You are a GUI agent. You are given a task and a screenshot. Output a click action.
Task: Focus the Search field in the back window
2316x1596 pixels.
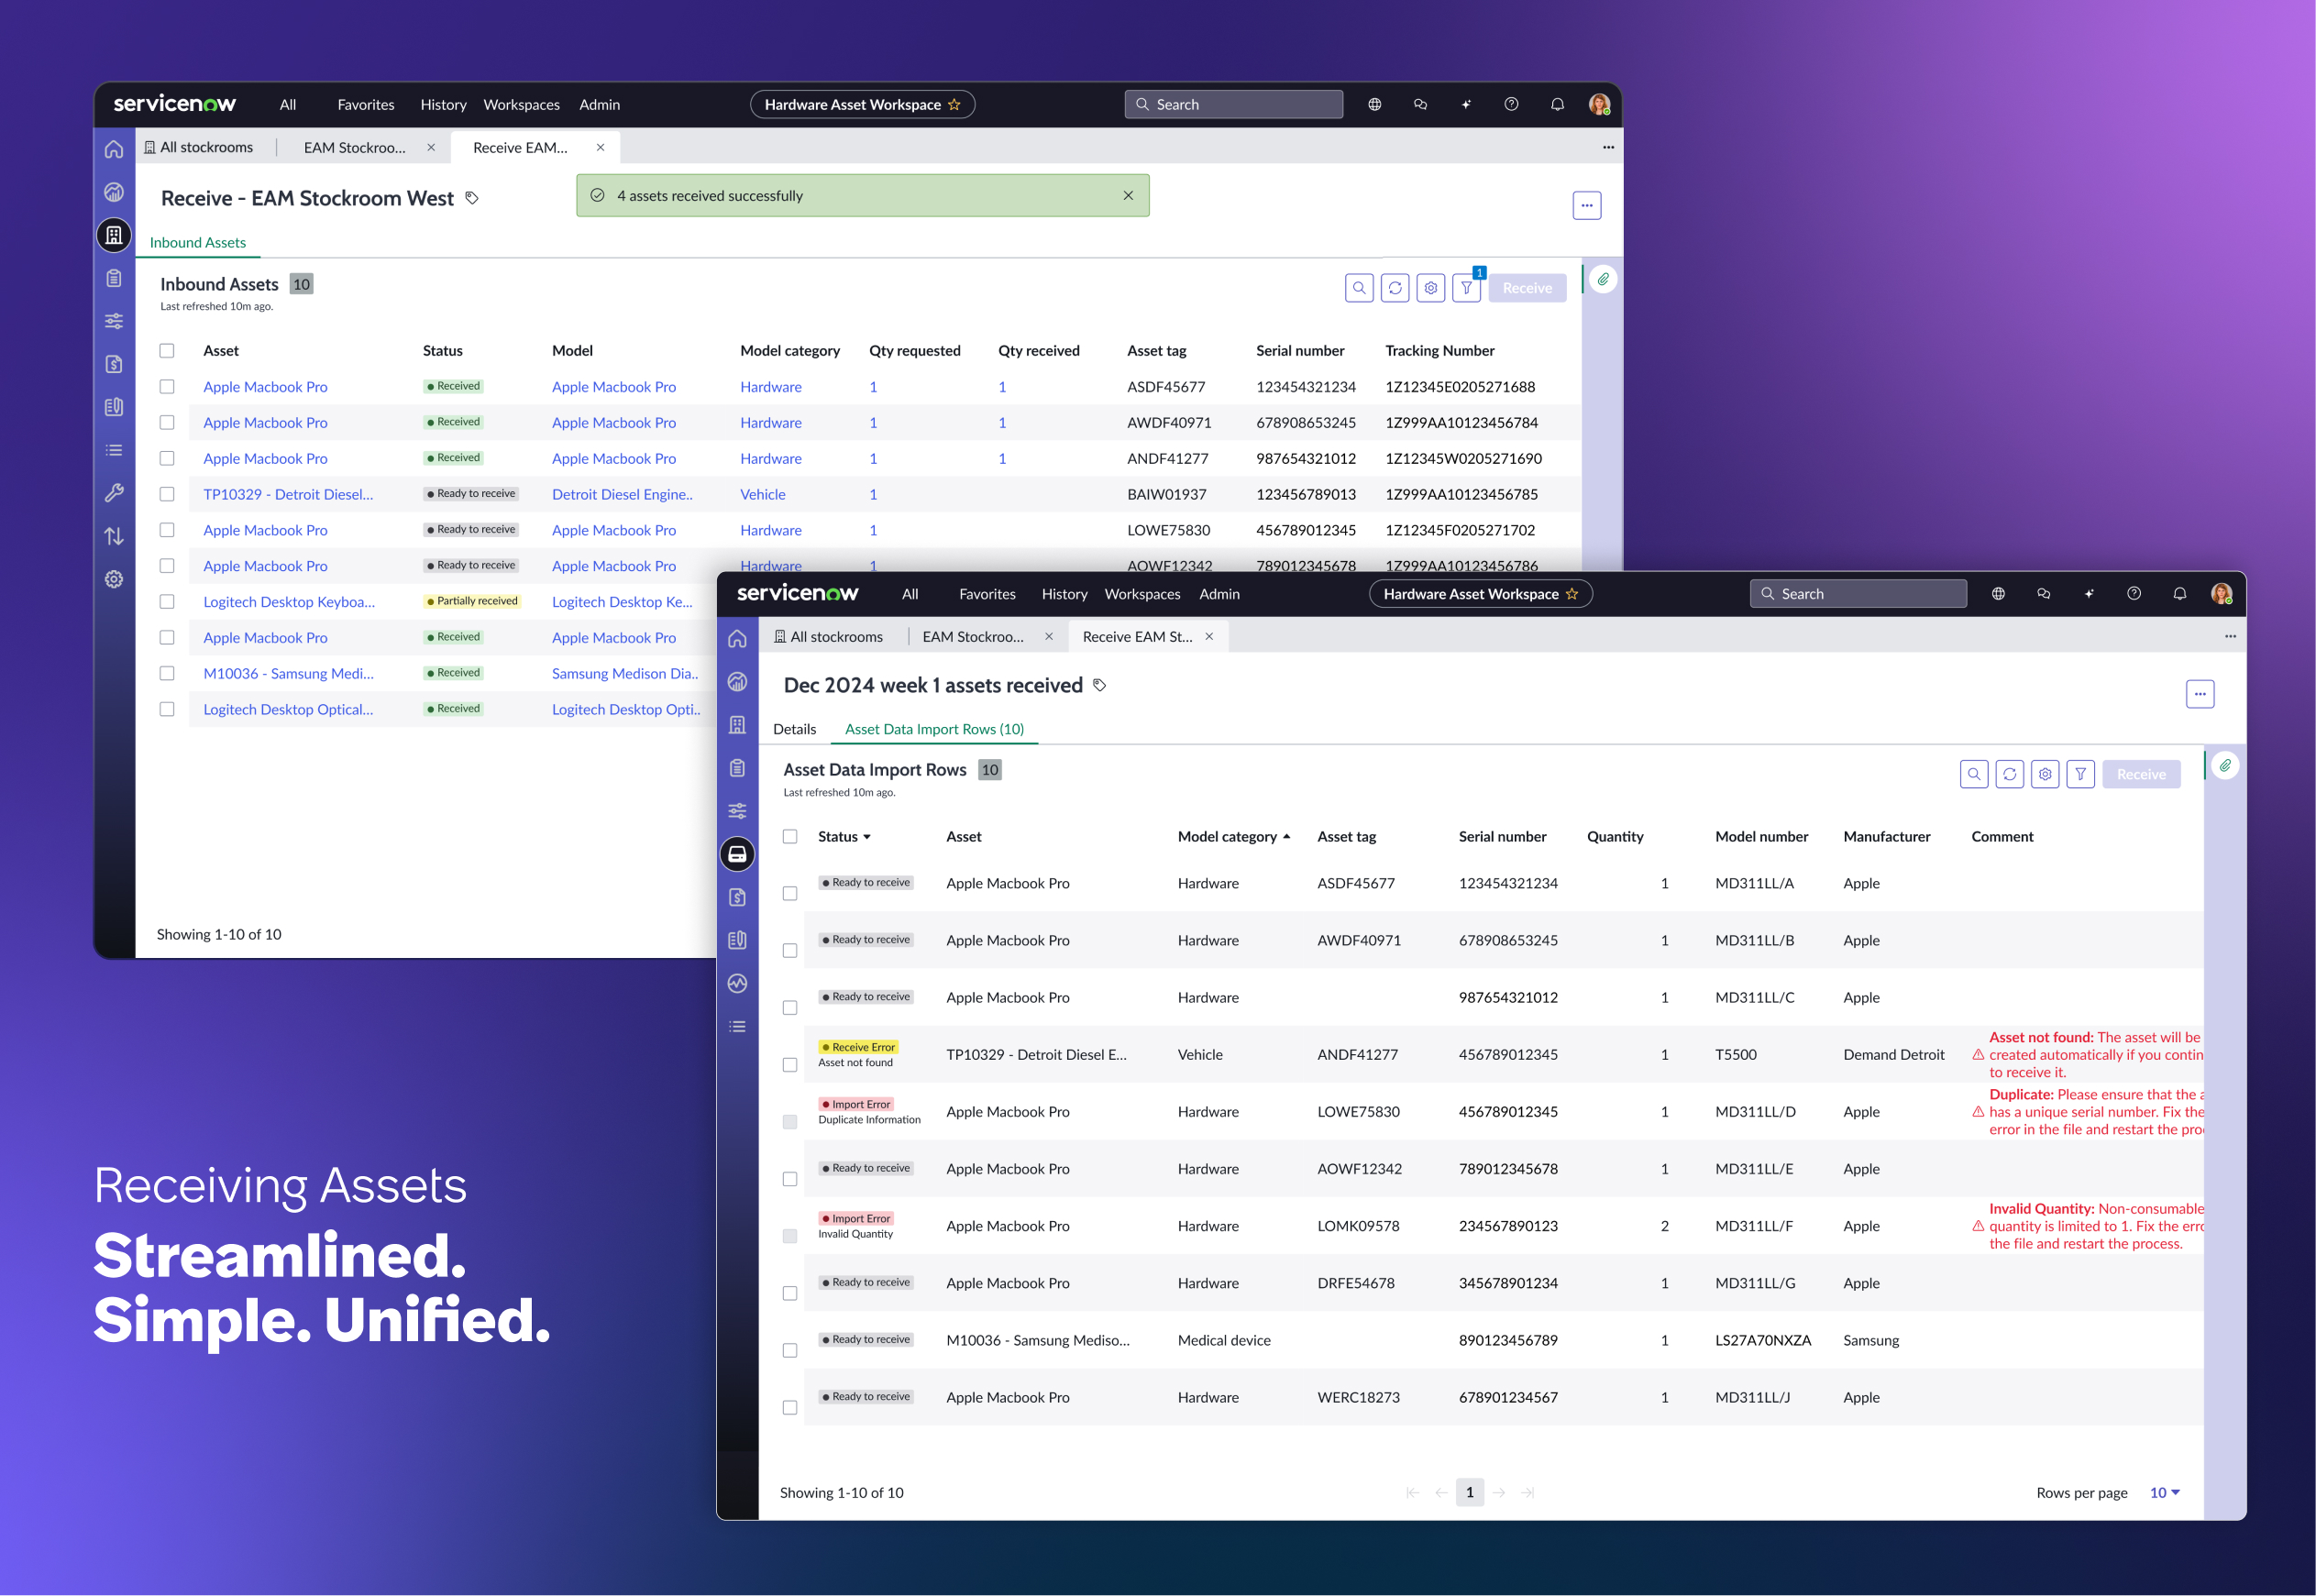(x=1234, y=104)
